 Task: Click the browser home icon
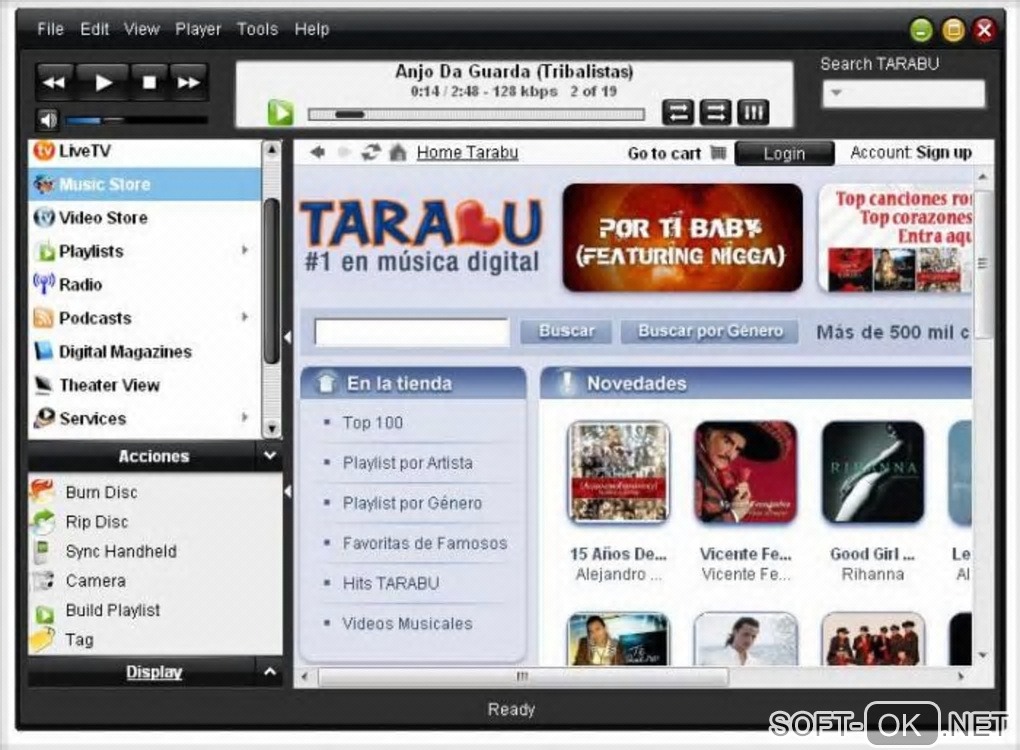coord(398,153)
